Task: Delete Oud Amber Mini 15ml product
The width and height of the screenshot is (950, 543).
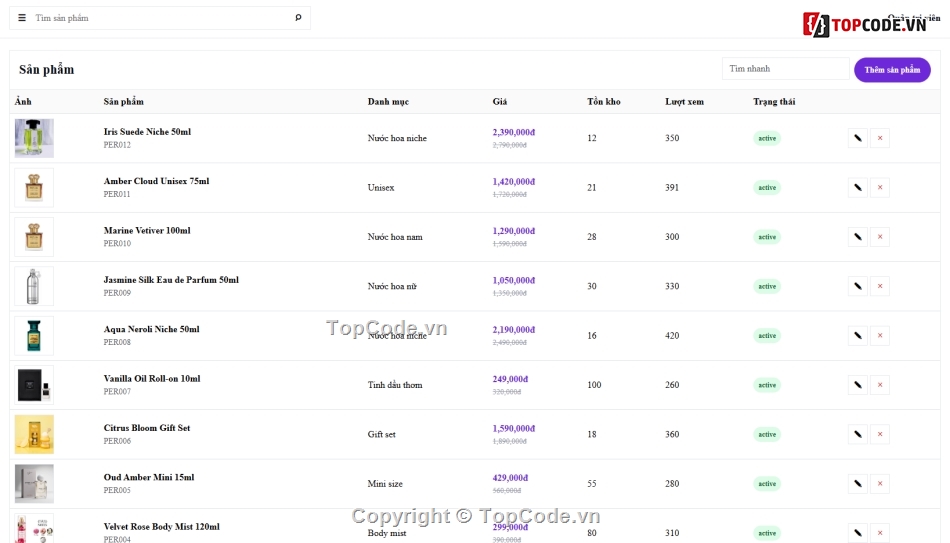Action: coord(880,484)
